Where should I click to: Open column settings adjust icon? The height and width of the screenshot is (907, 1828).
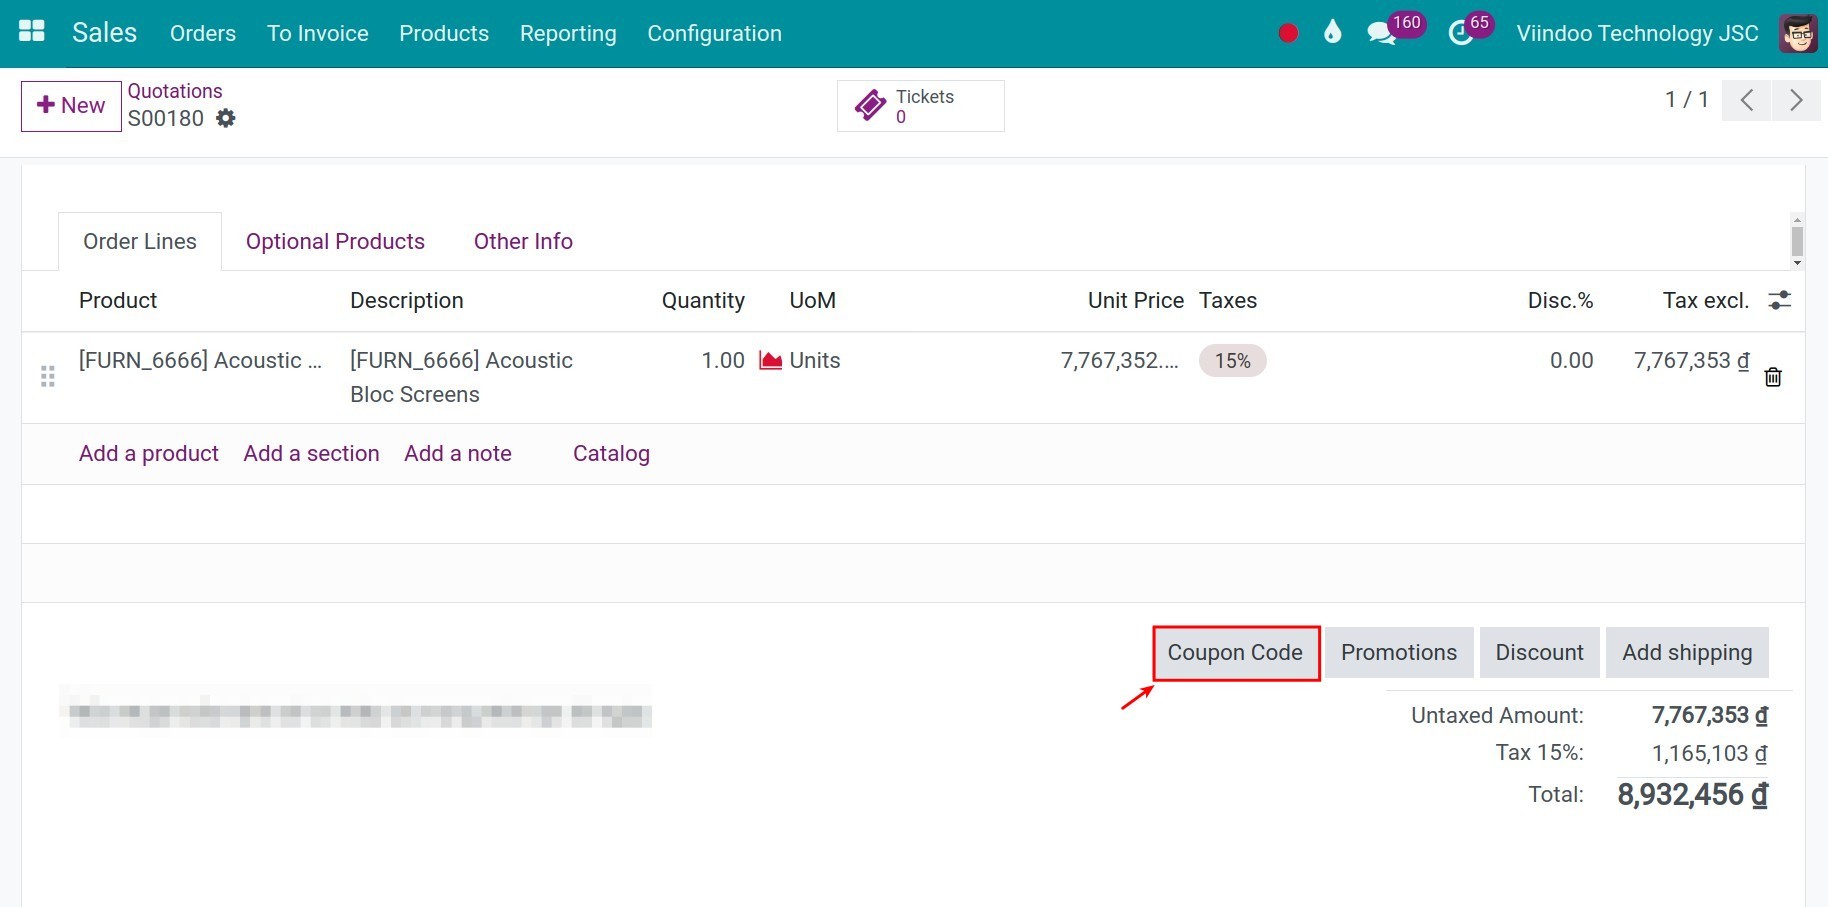tap(1780, 300)
